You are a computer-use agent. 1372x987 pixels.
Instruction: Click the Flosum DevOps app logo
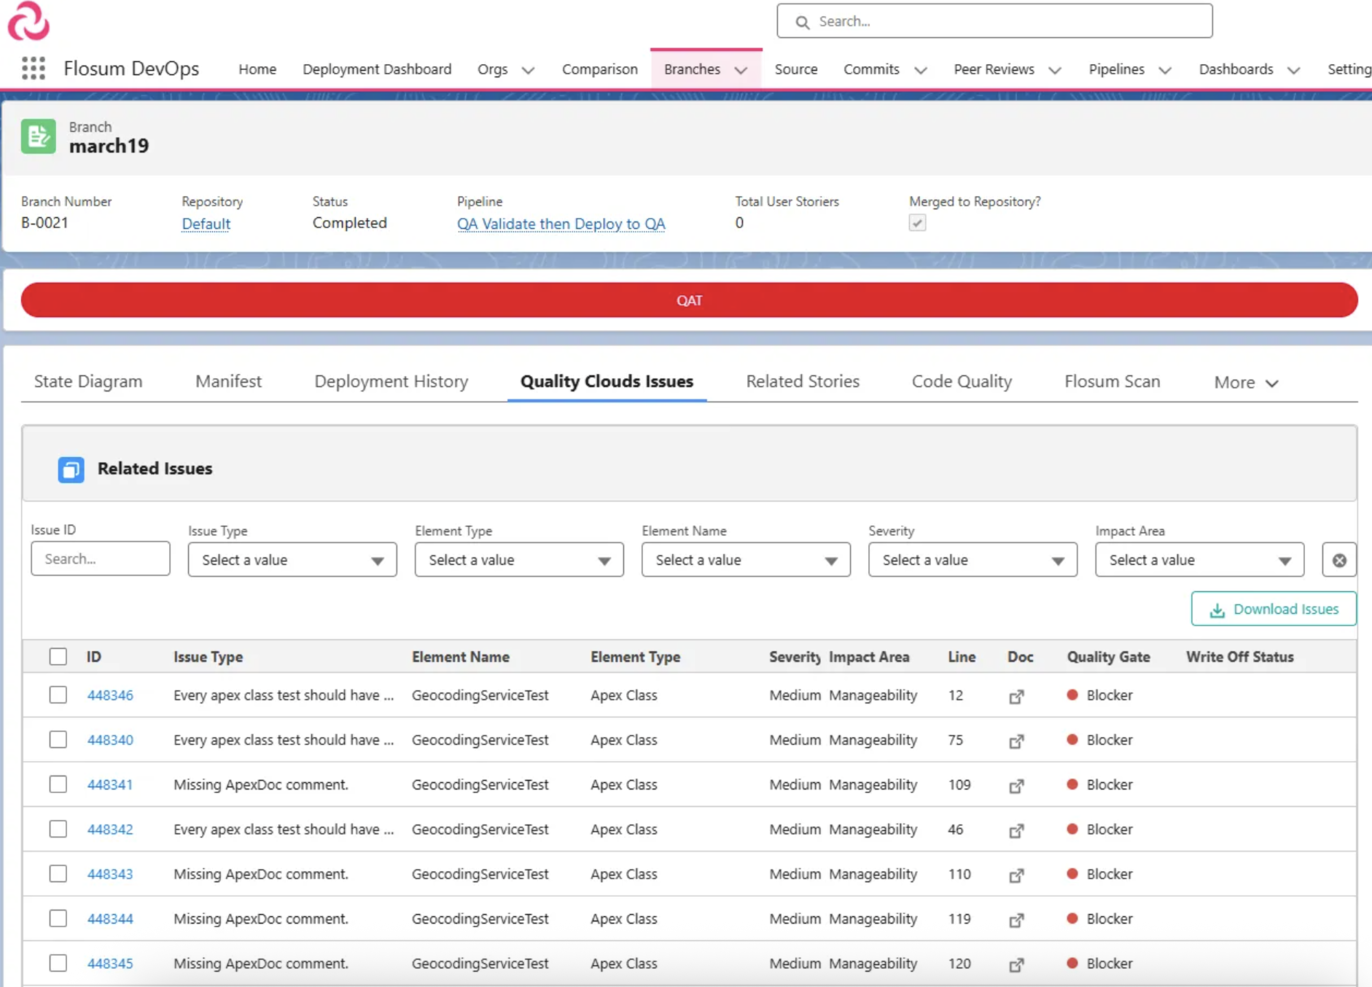point(27,22)
